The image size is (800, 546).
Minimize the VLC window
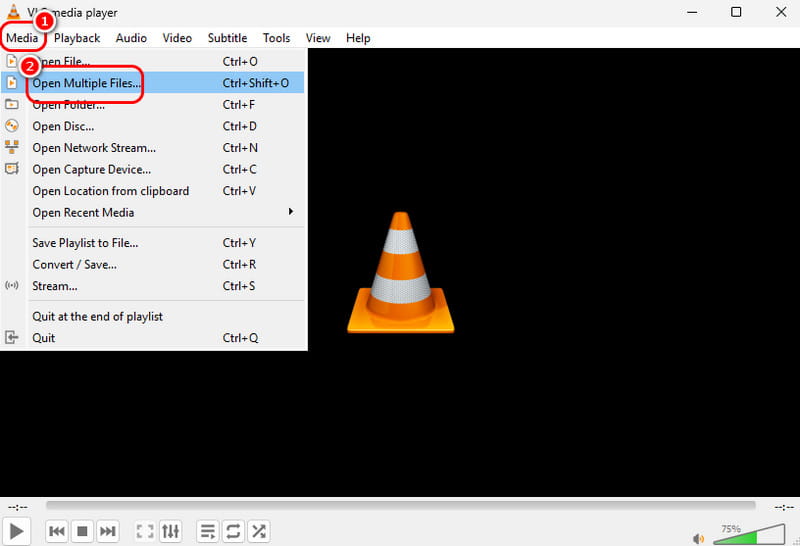tap(692, 12)
